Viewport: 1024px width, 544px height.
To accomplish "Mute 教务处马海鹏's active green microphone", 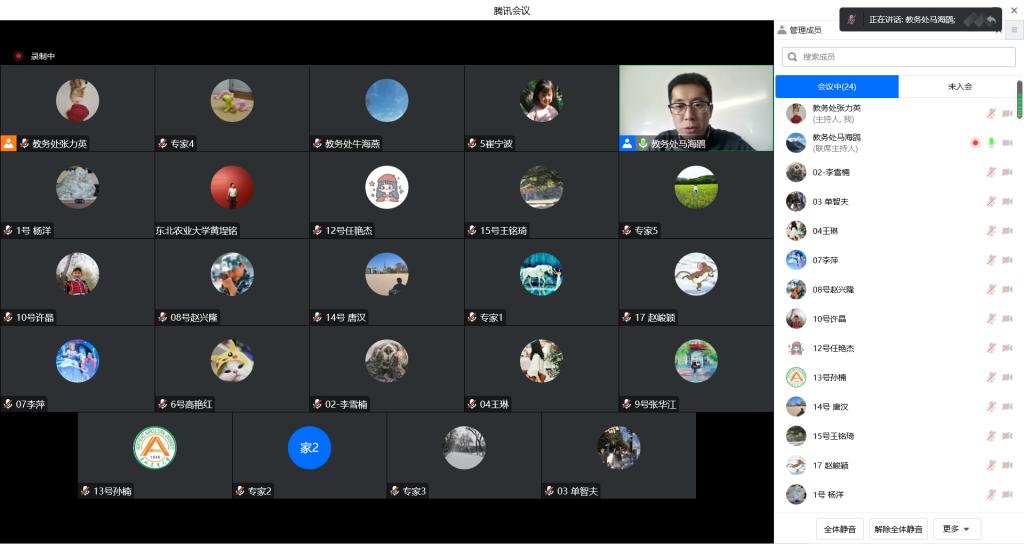I will pos(991,143).
